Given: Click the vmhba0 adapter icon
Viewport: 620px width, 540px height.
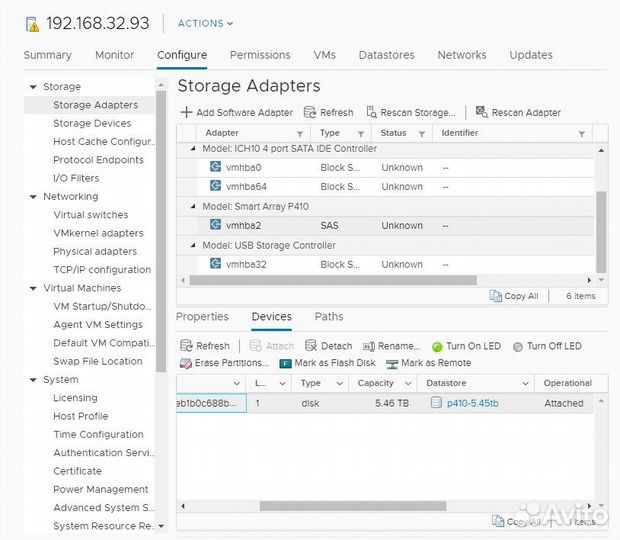Looking at the screenshot, I should click(215, 167).
